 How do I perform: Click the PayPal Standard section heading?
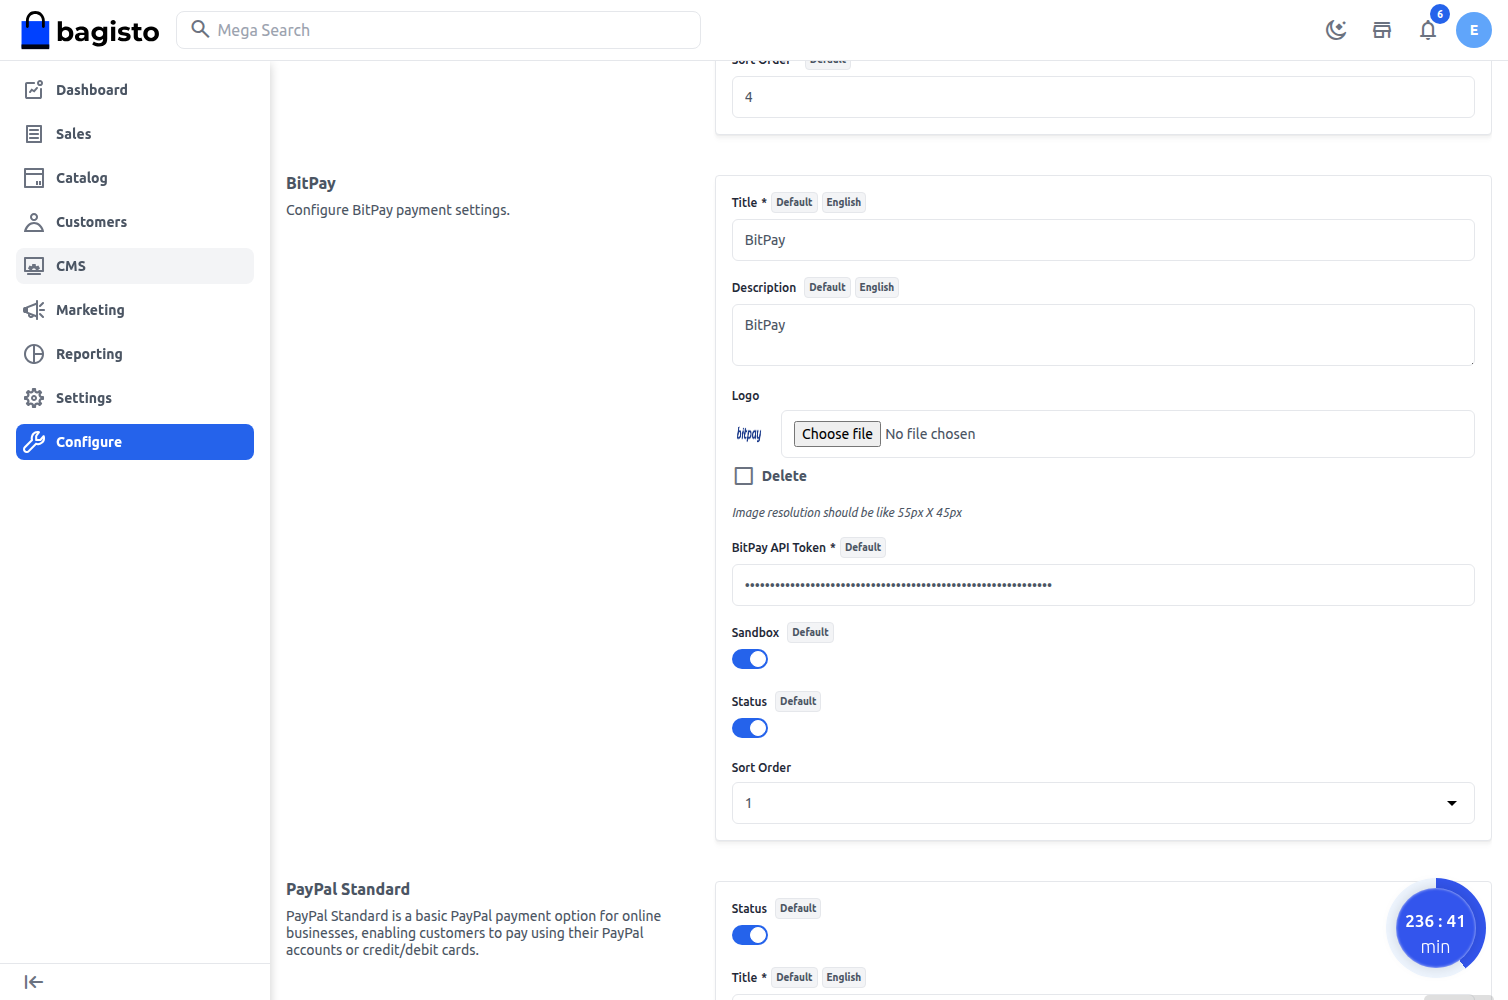pyautogui.click(x=348, y=889)
